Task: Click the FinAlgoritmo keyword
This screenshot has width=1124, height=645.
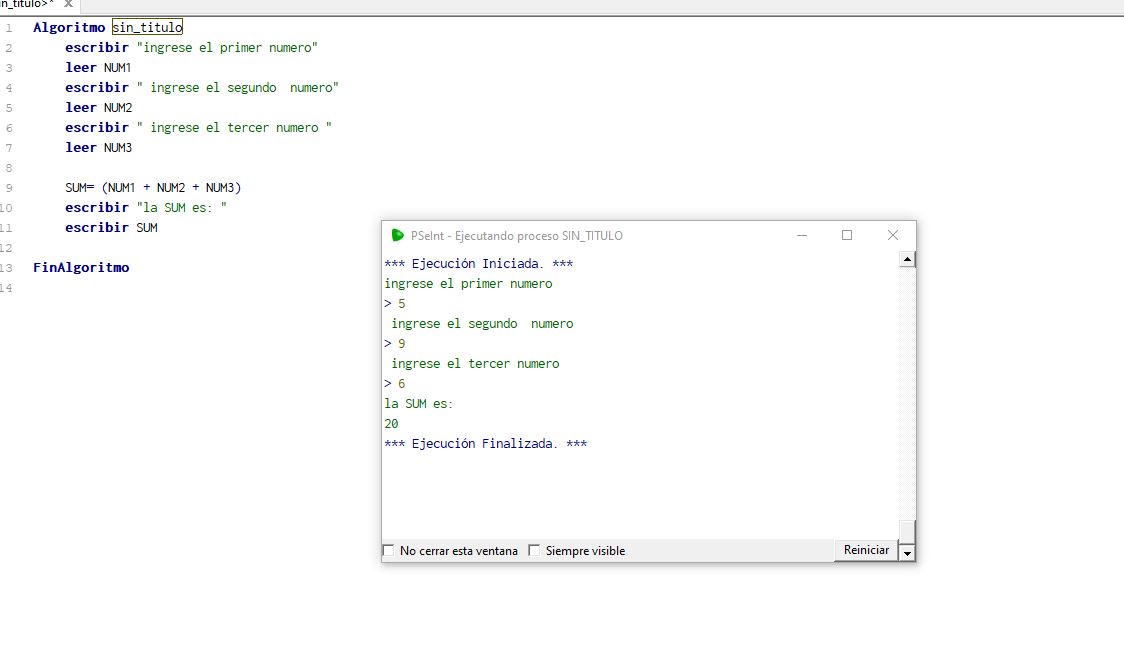Action: [x=81, y=267]
